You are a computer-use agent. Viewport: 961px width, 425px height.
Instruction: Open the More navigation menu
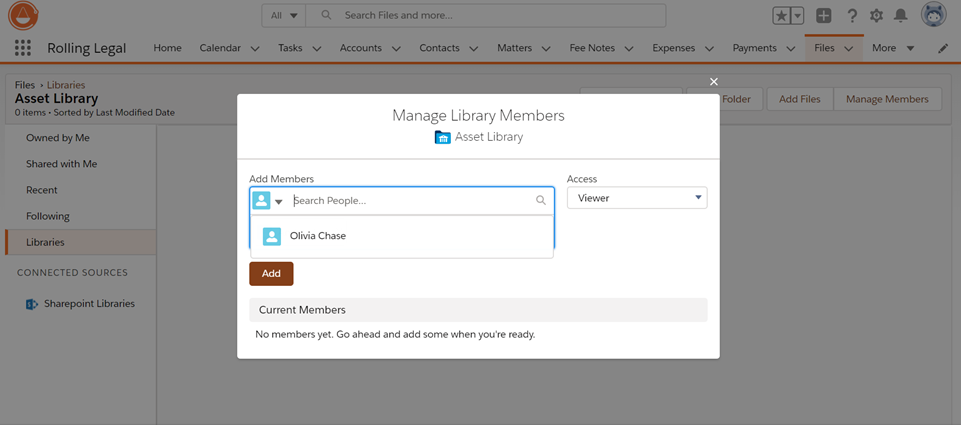892,48
